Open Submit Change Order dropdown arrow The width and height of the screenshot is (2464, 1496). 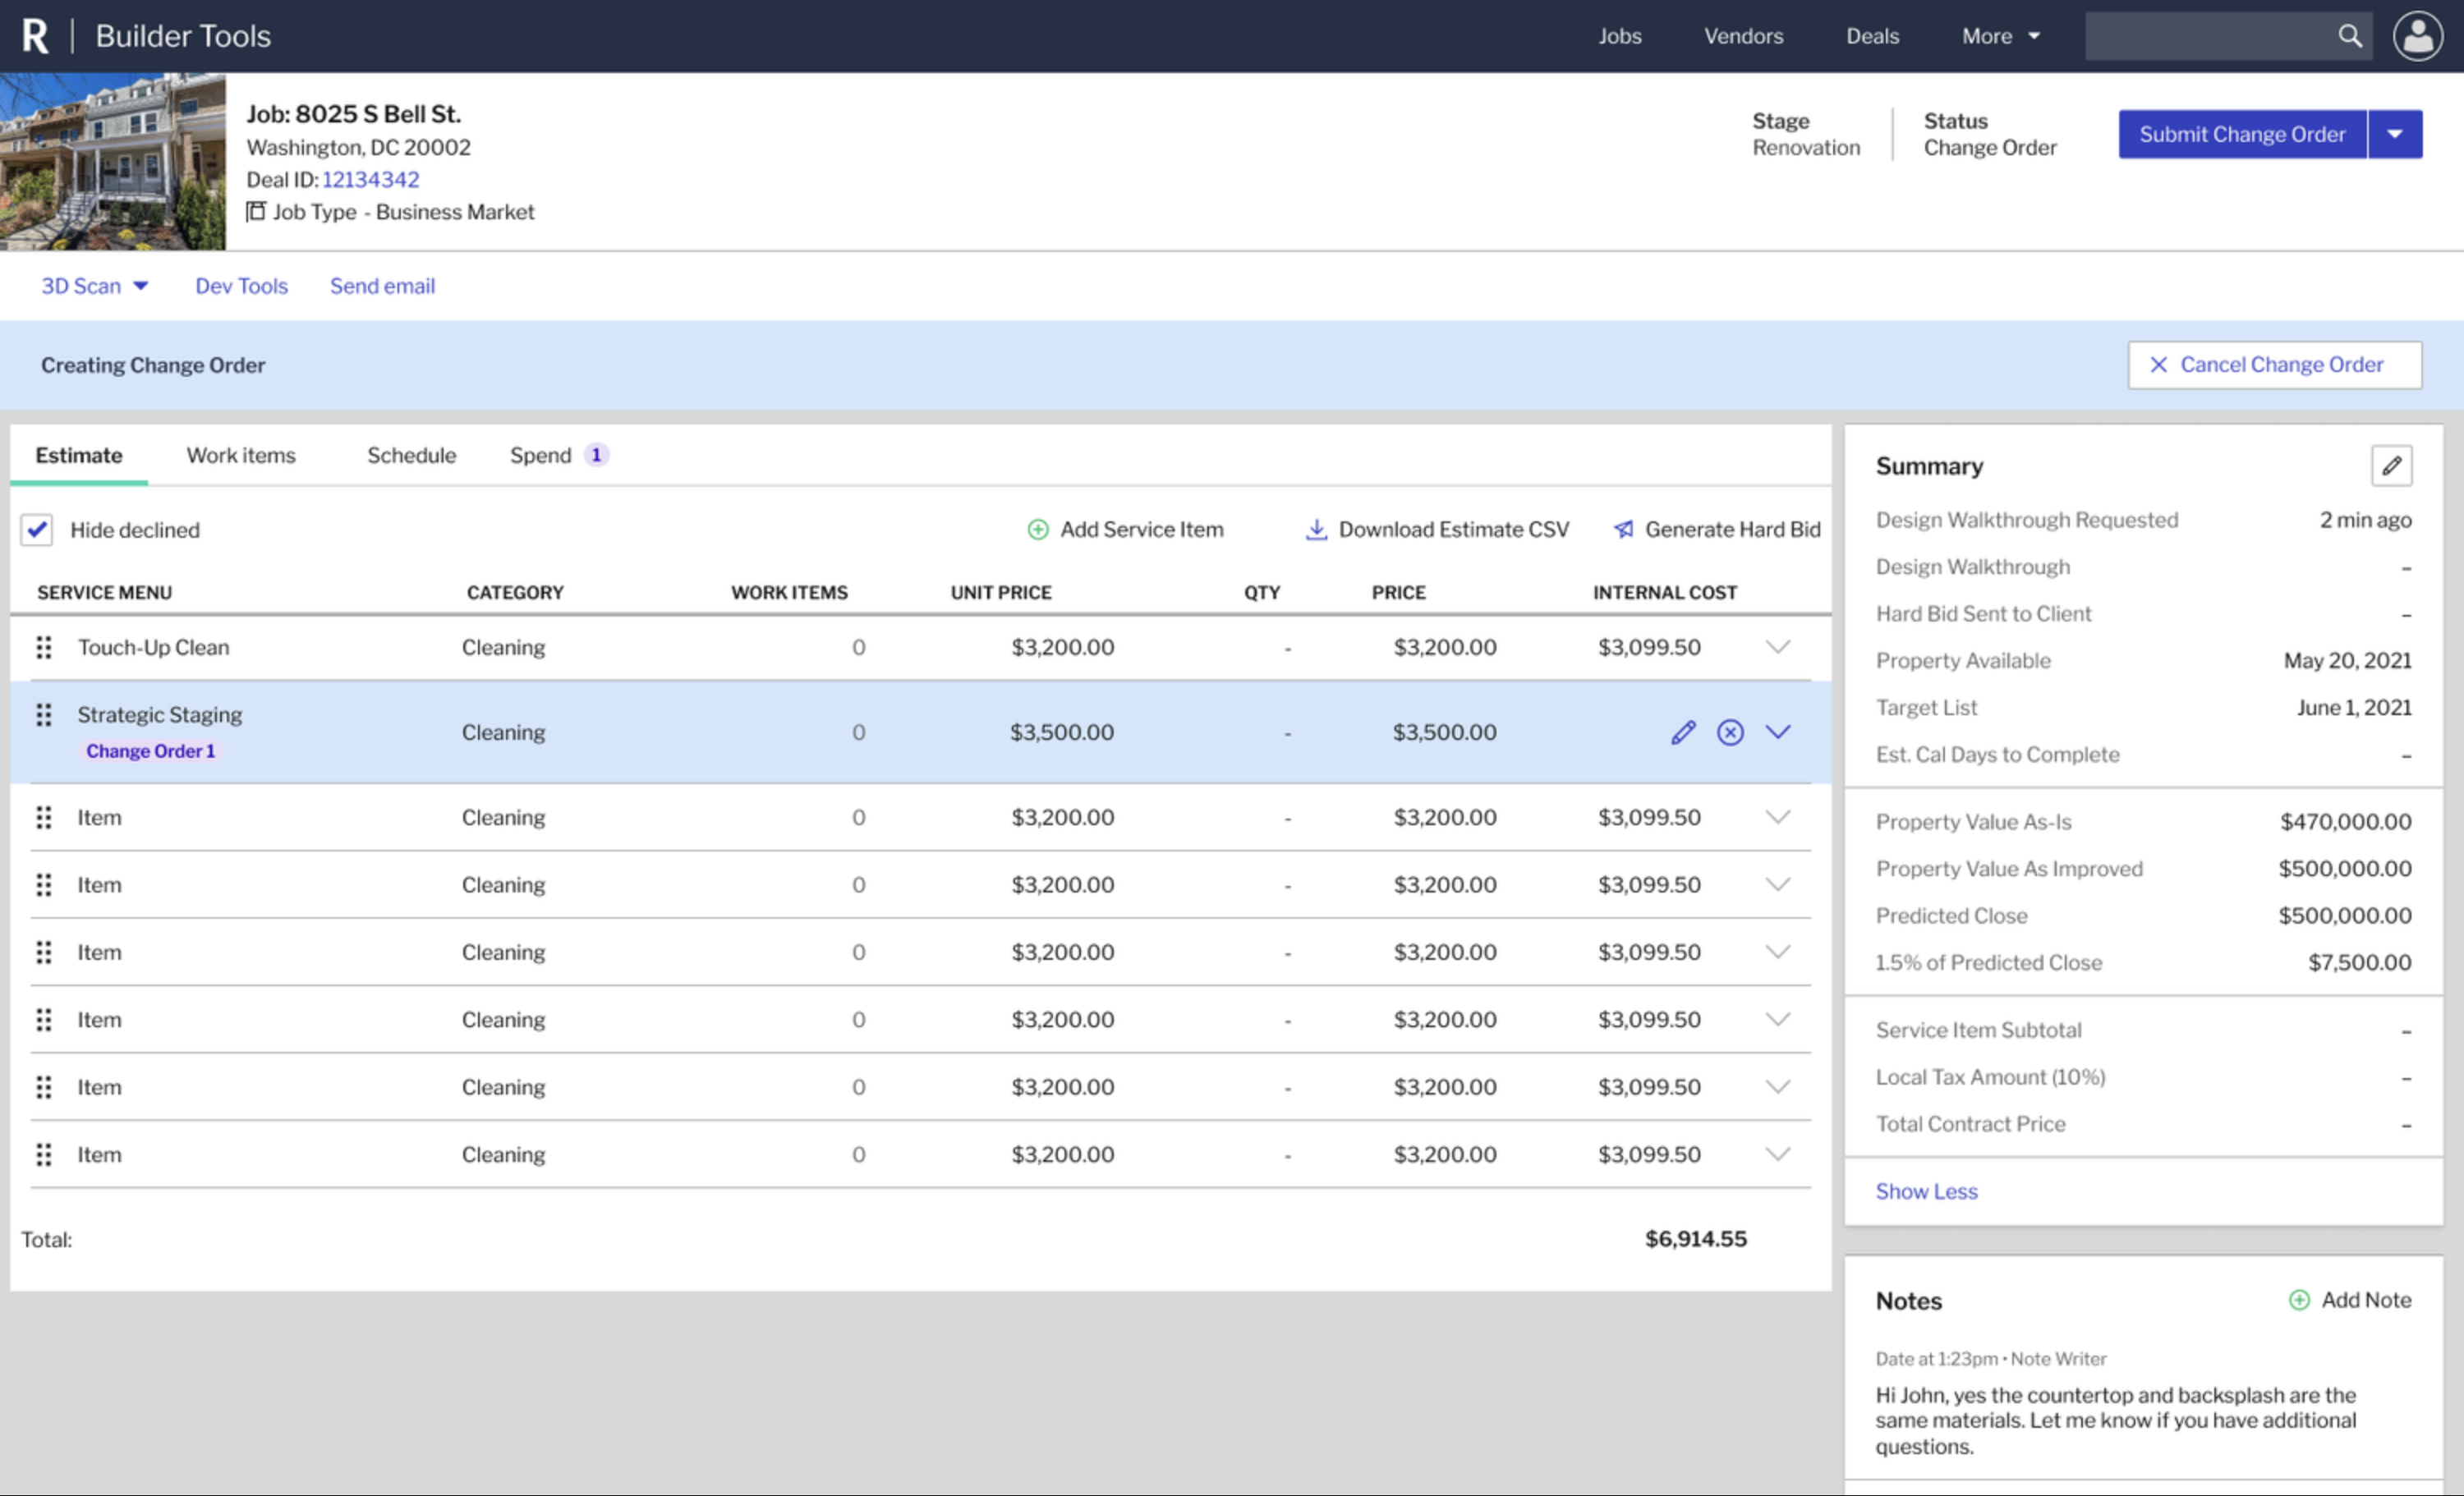pyautogui.click(x=2395, y=134)
